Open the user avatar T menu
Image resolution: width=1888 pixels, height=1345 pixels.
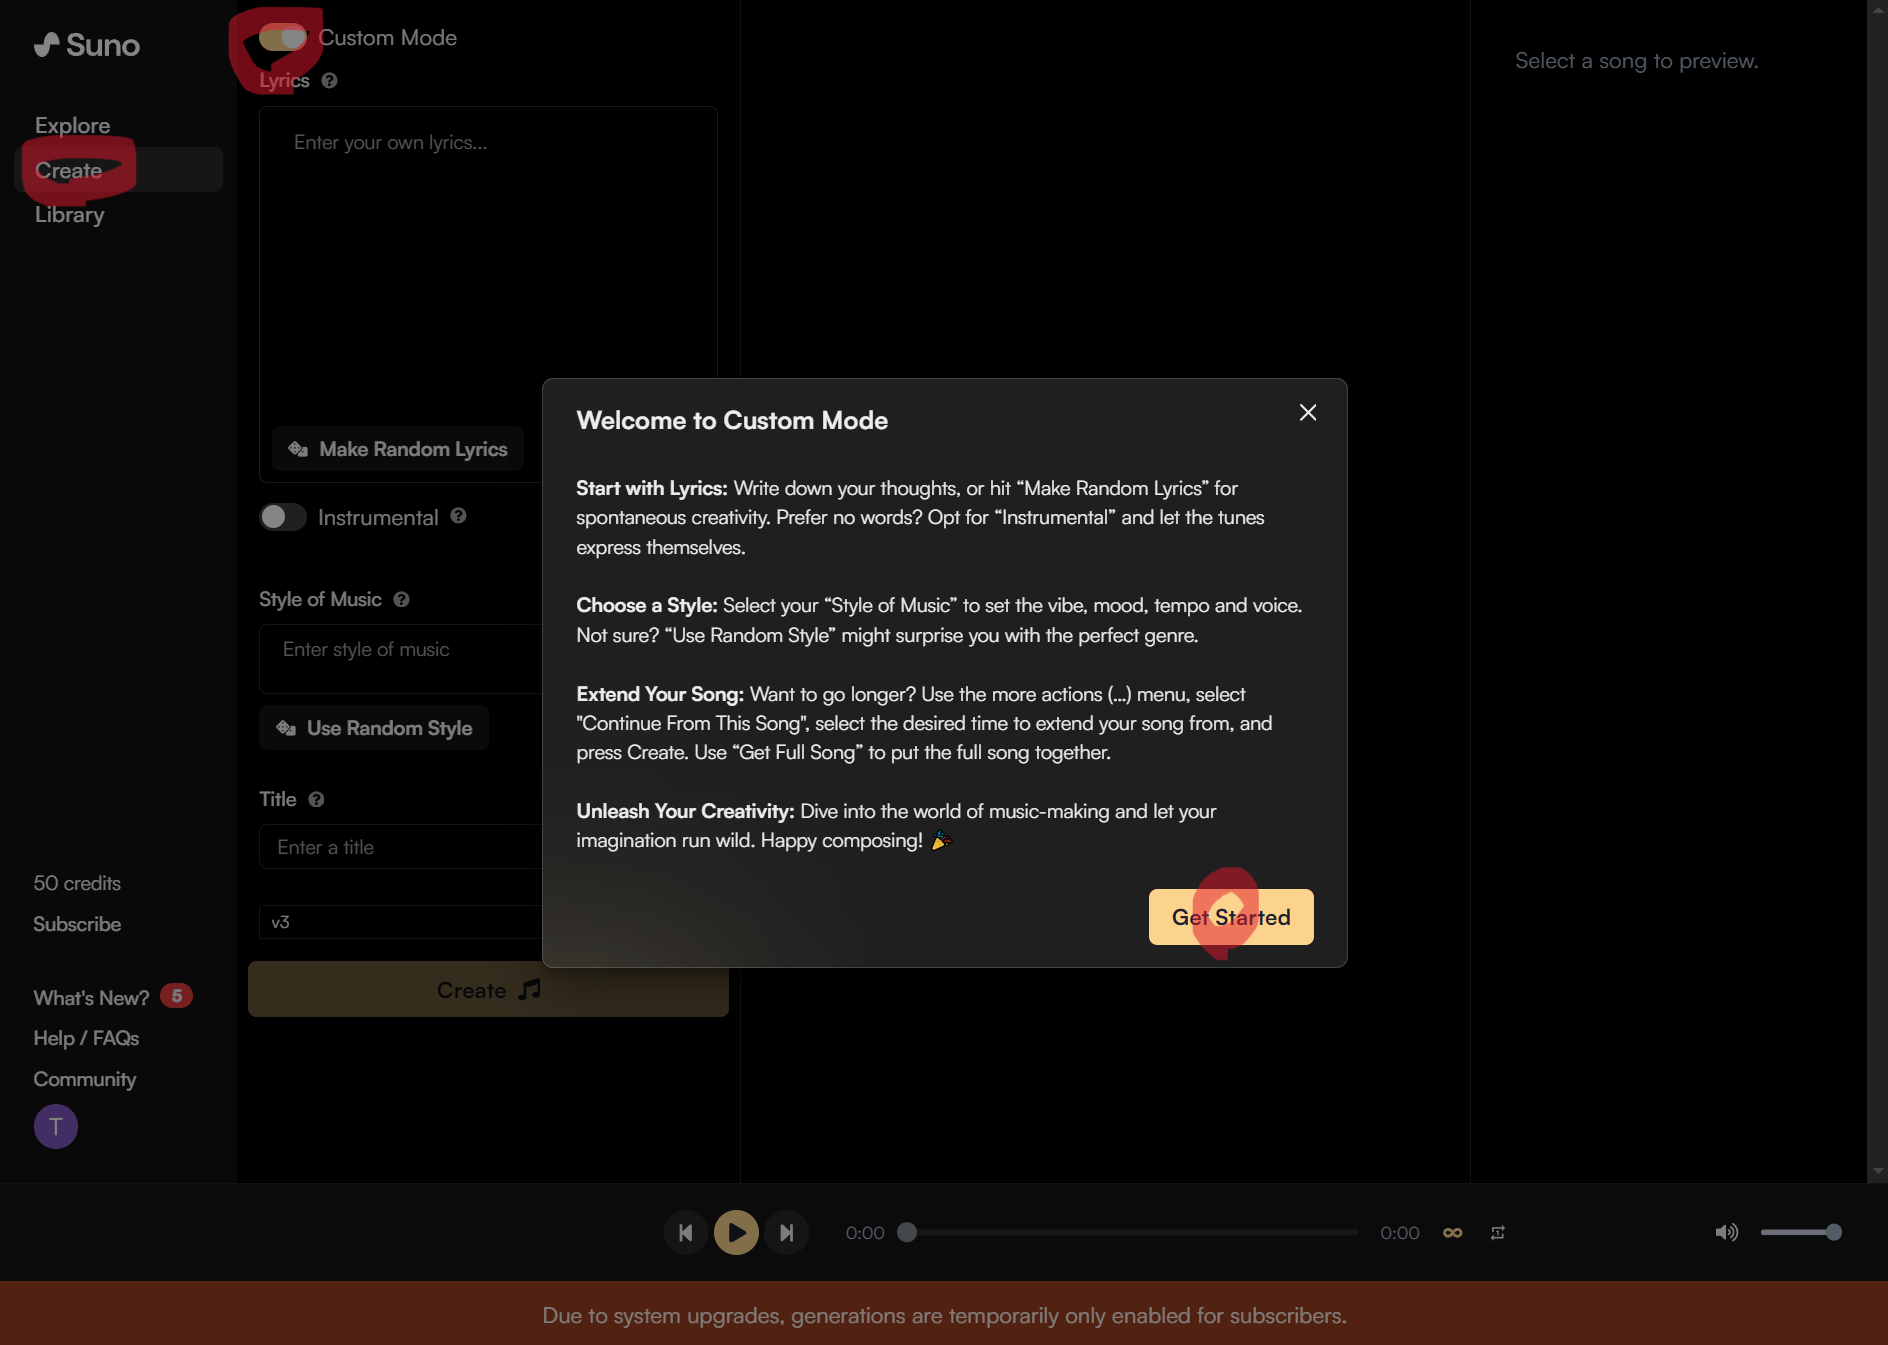point(56,1126)
